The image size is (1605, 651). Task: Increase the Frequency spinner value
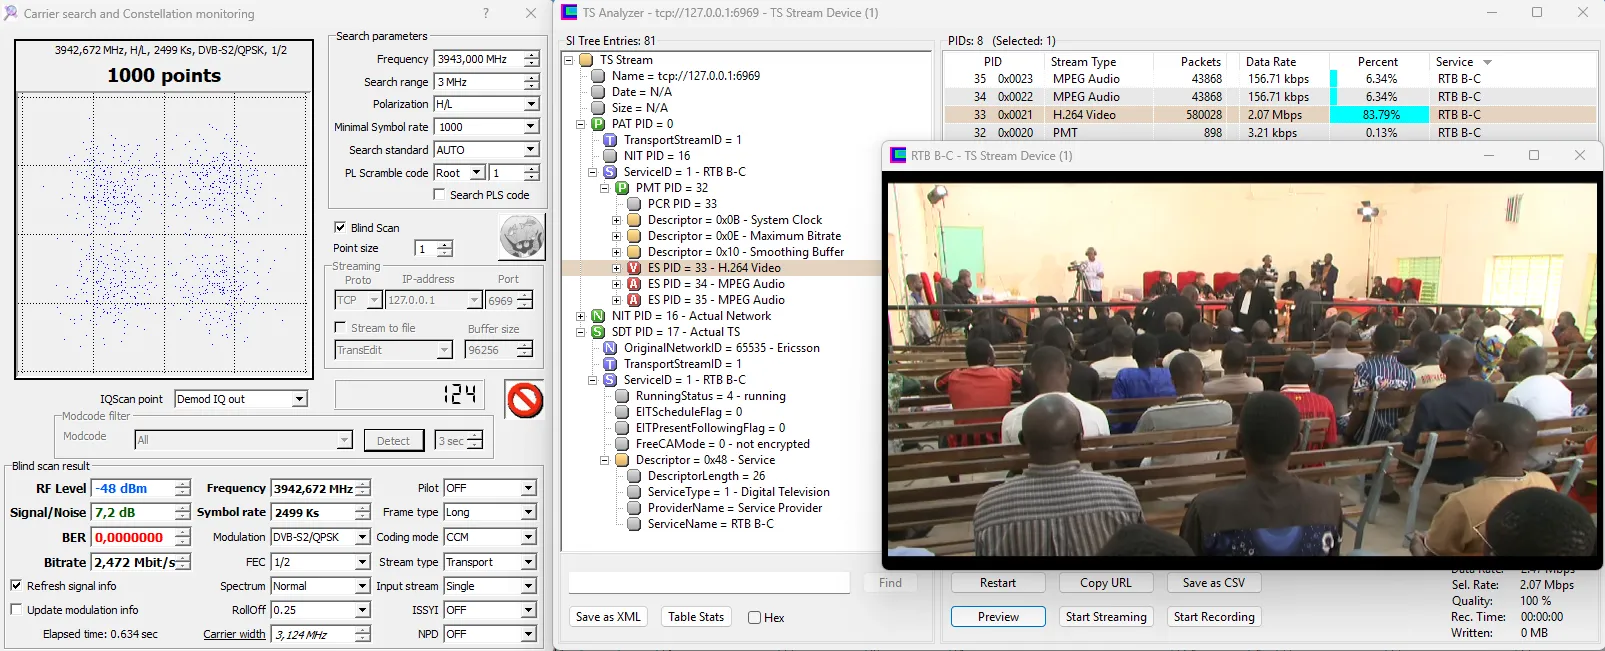tap(531, 55)
